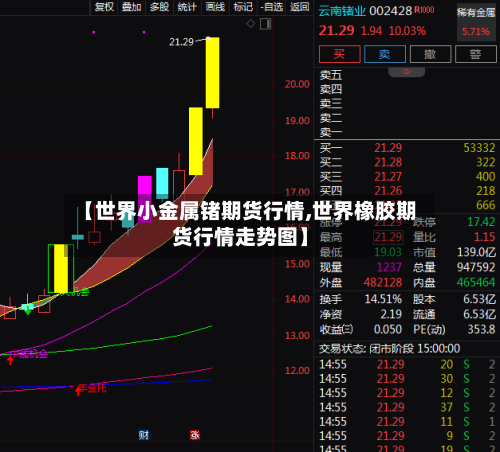Select the 多股 multi-stock view
The height and width of the screenshot is (452, 500).
click(159, 7)
